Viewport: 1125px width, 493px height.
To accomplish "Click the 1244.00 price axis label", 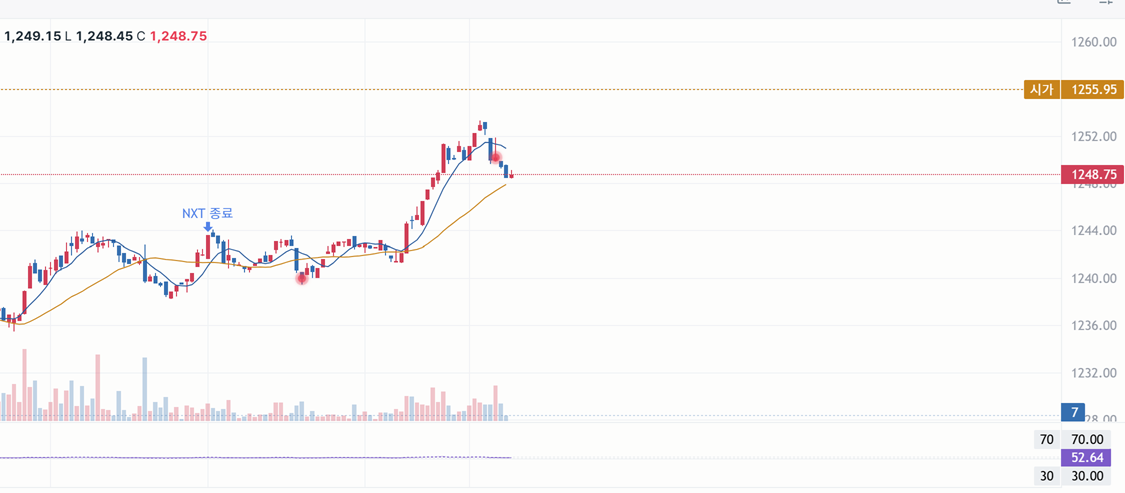I will tap(1094, 231).
